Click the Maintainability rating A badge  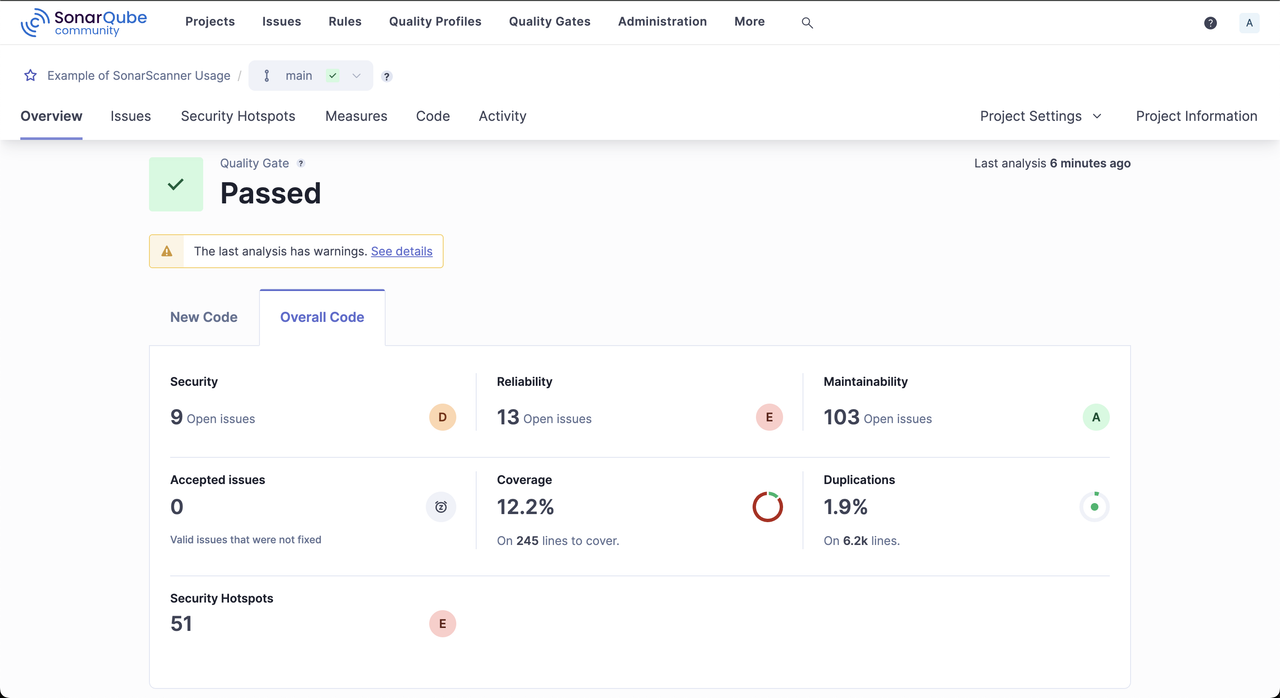point(1096,418)
